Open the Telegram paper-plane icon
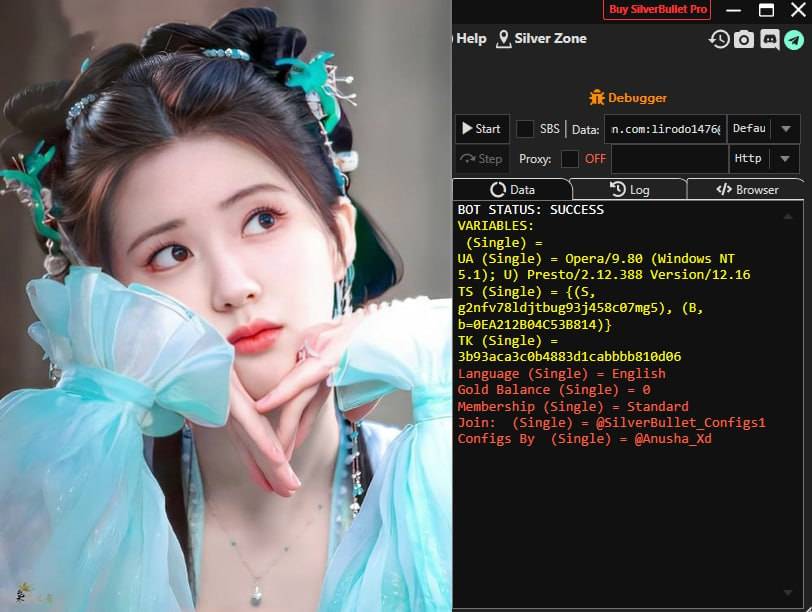 (794, 40)
